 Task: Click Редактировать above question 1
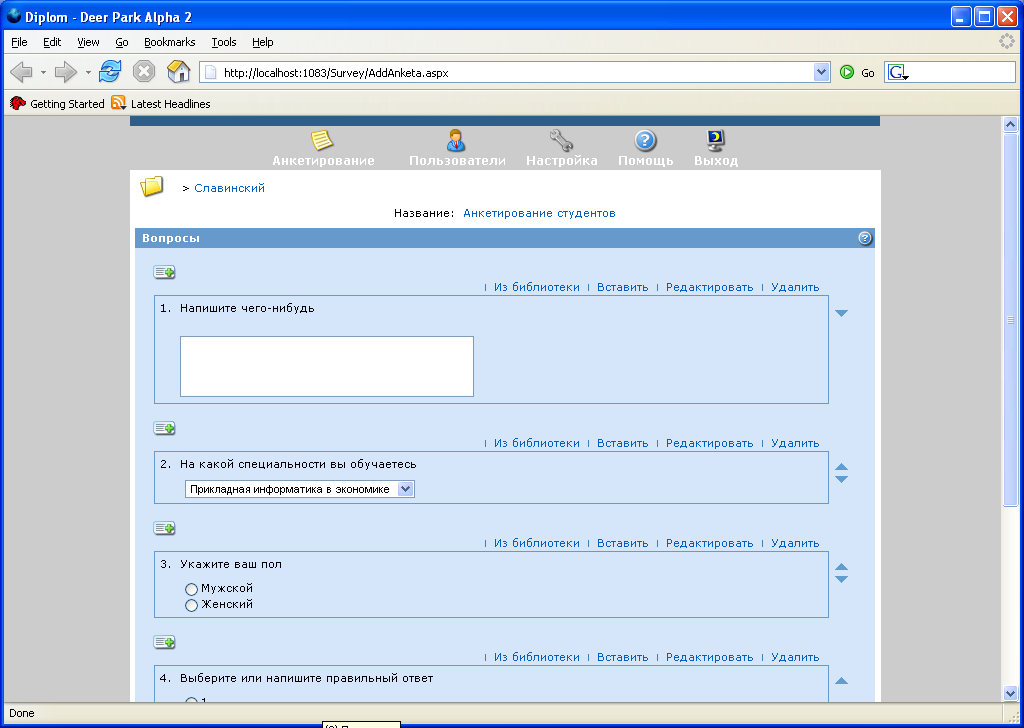point(710,287)
